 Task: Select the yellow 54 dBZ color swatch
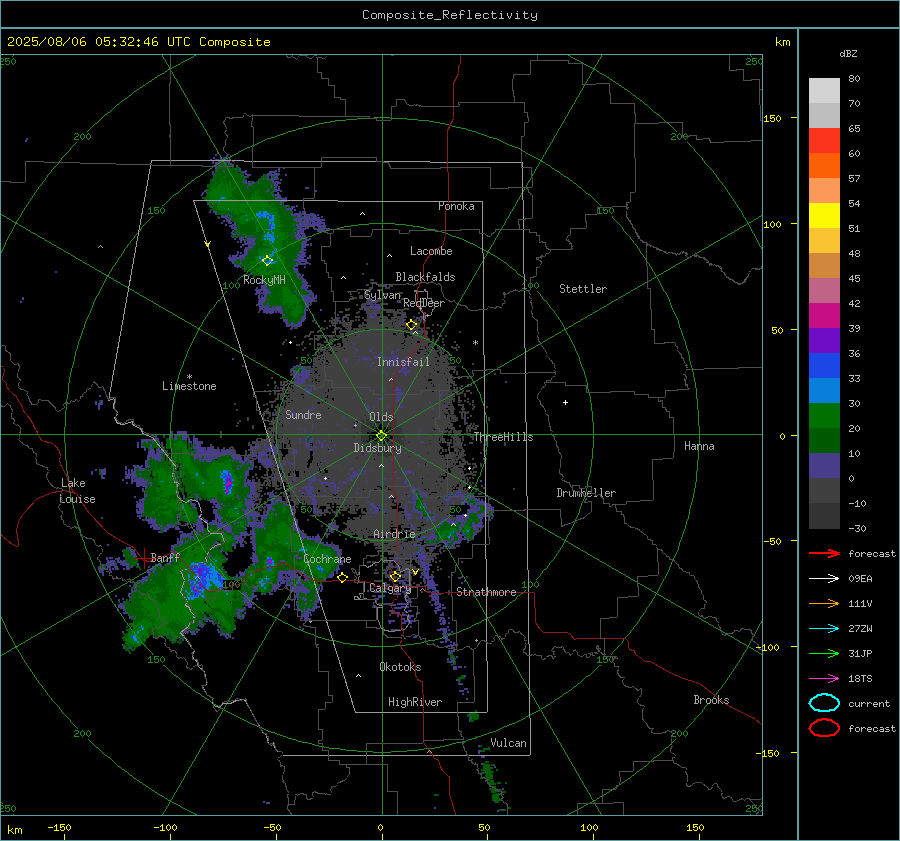tap(824, 215)
